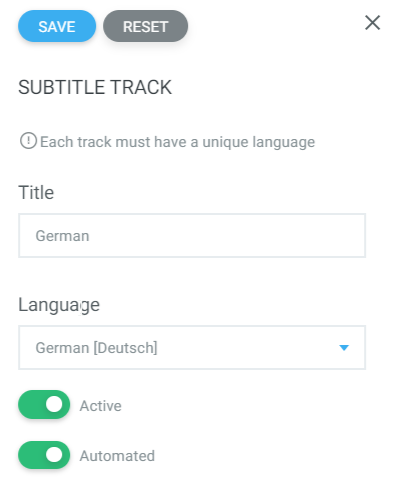393x488 pixels.
Task: Click the German text inside Title field
Action: pyautogui.click(x=62, y=236)
